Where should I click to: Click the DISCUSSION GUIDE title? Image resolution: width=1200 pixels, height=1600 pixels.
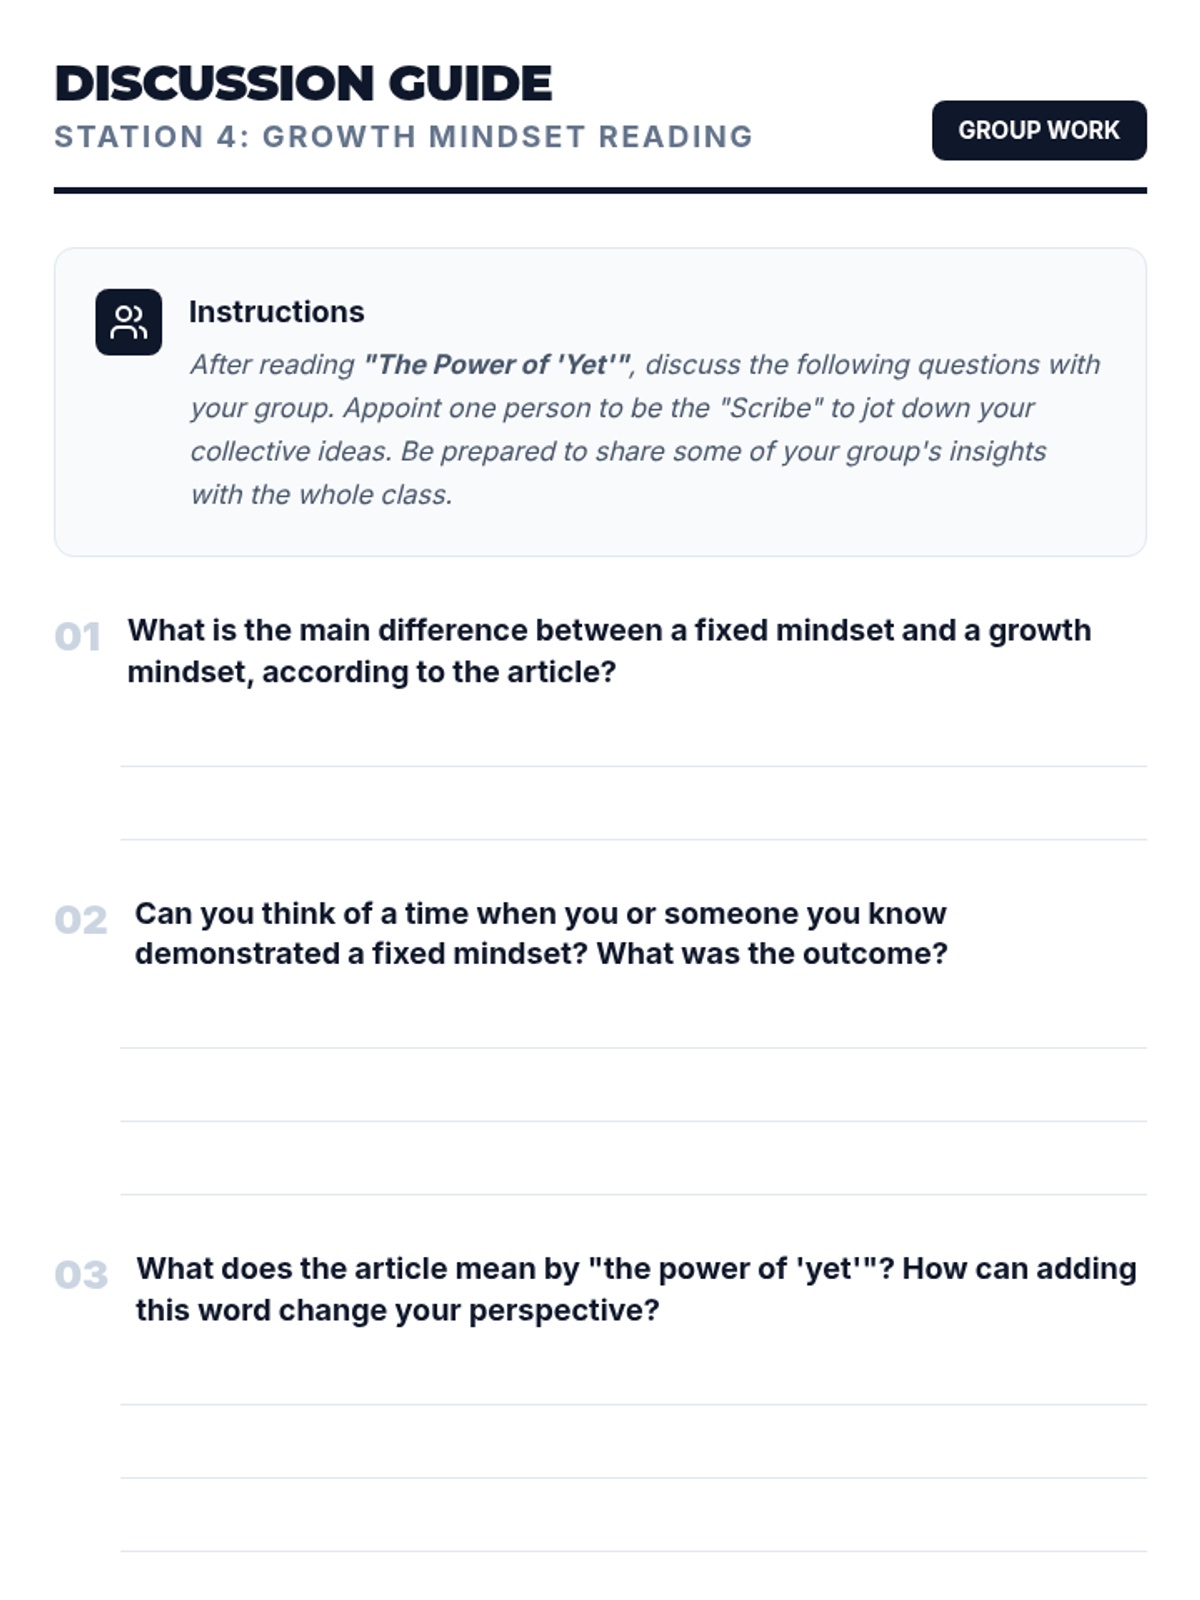click(303, 83)
